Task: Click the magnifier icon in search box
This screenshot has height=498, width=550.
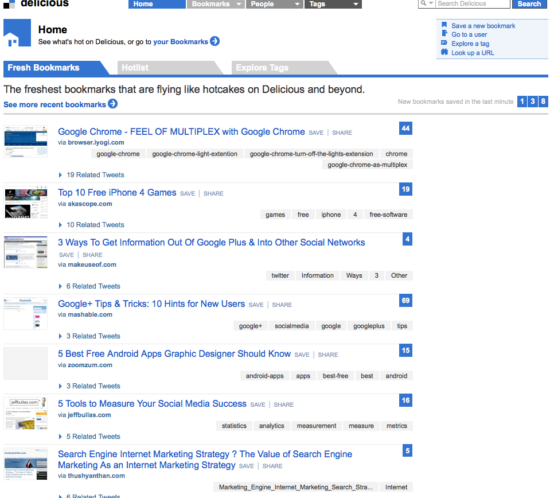Action: [x=423, y=3]
